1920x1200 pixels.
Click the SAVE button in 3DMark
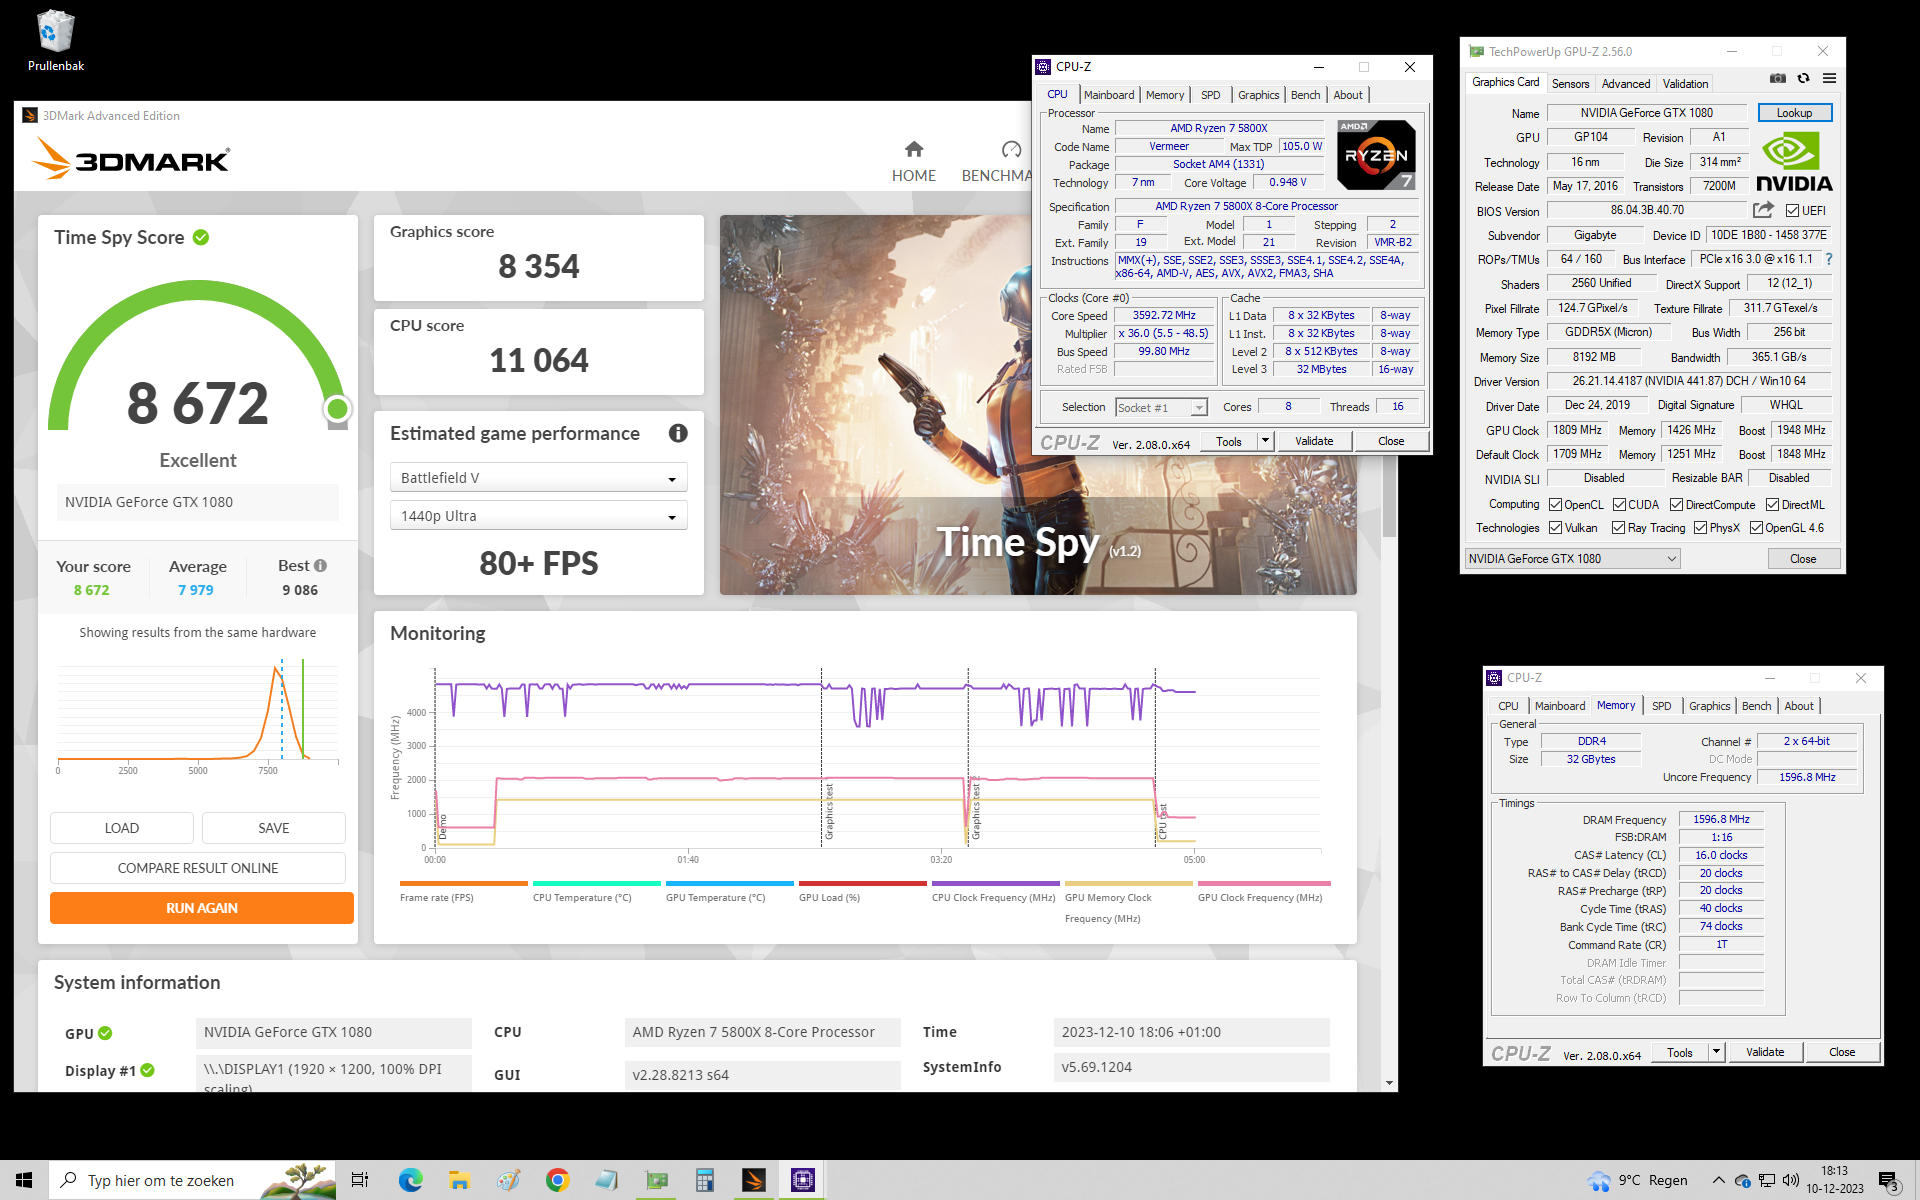(x=274, y=828)
